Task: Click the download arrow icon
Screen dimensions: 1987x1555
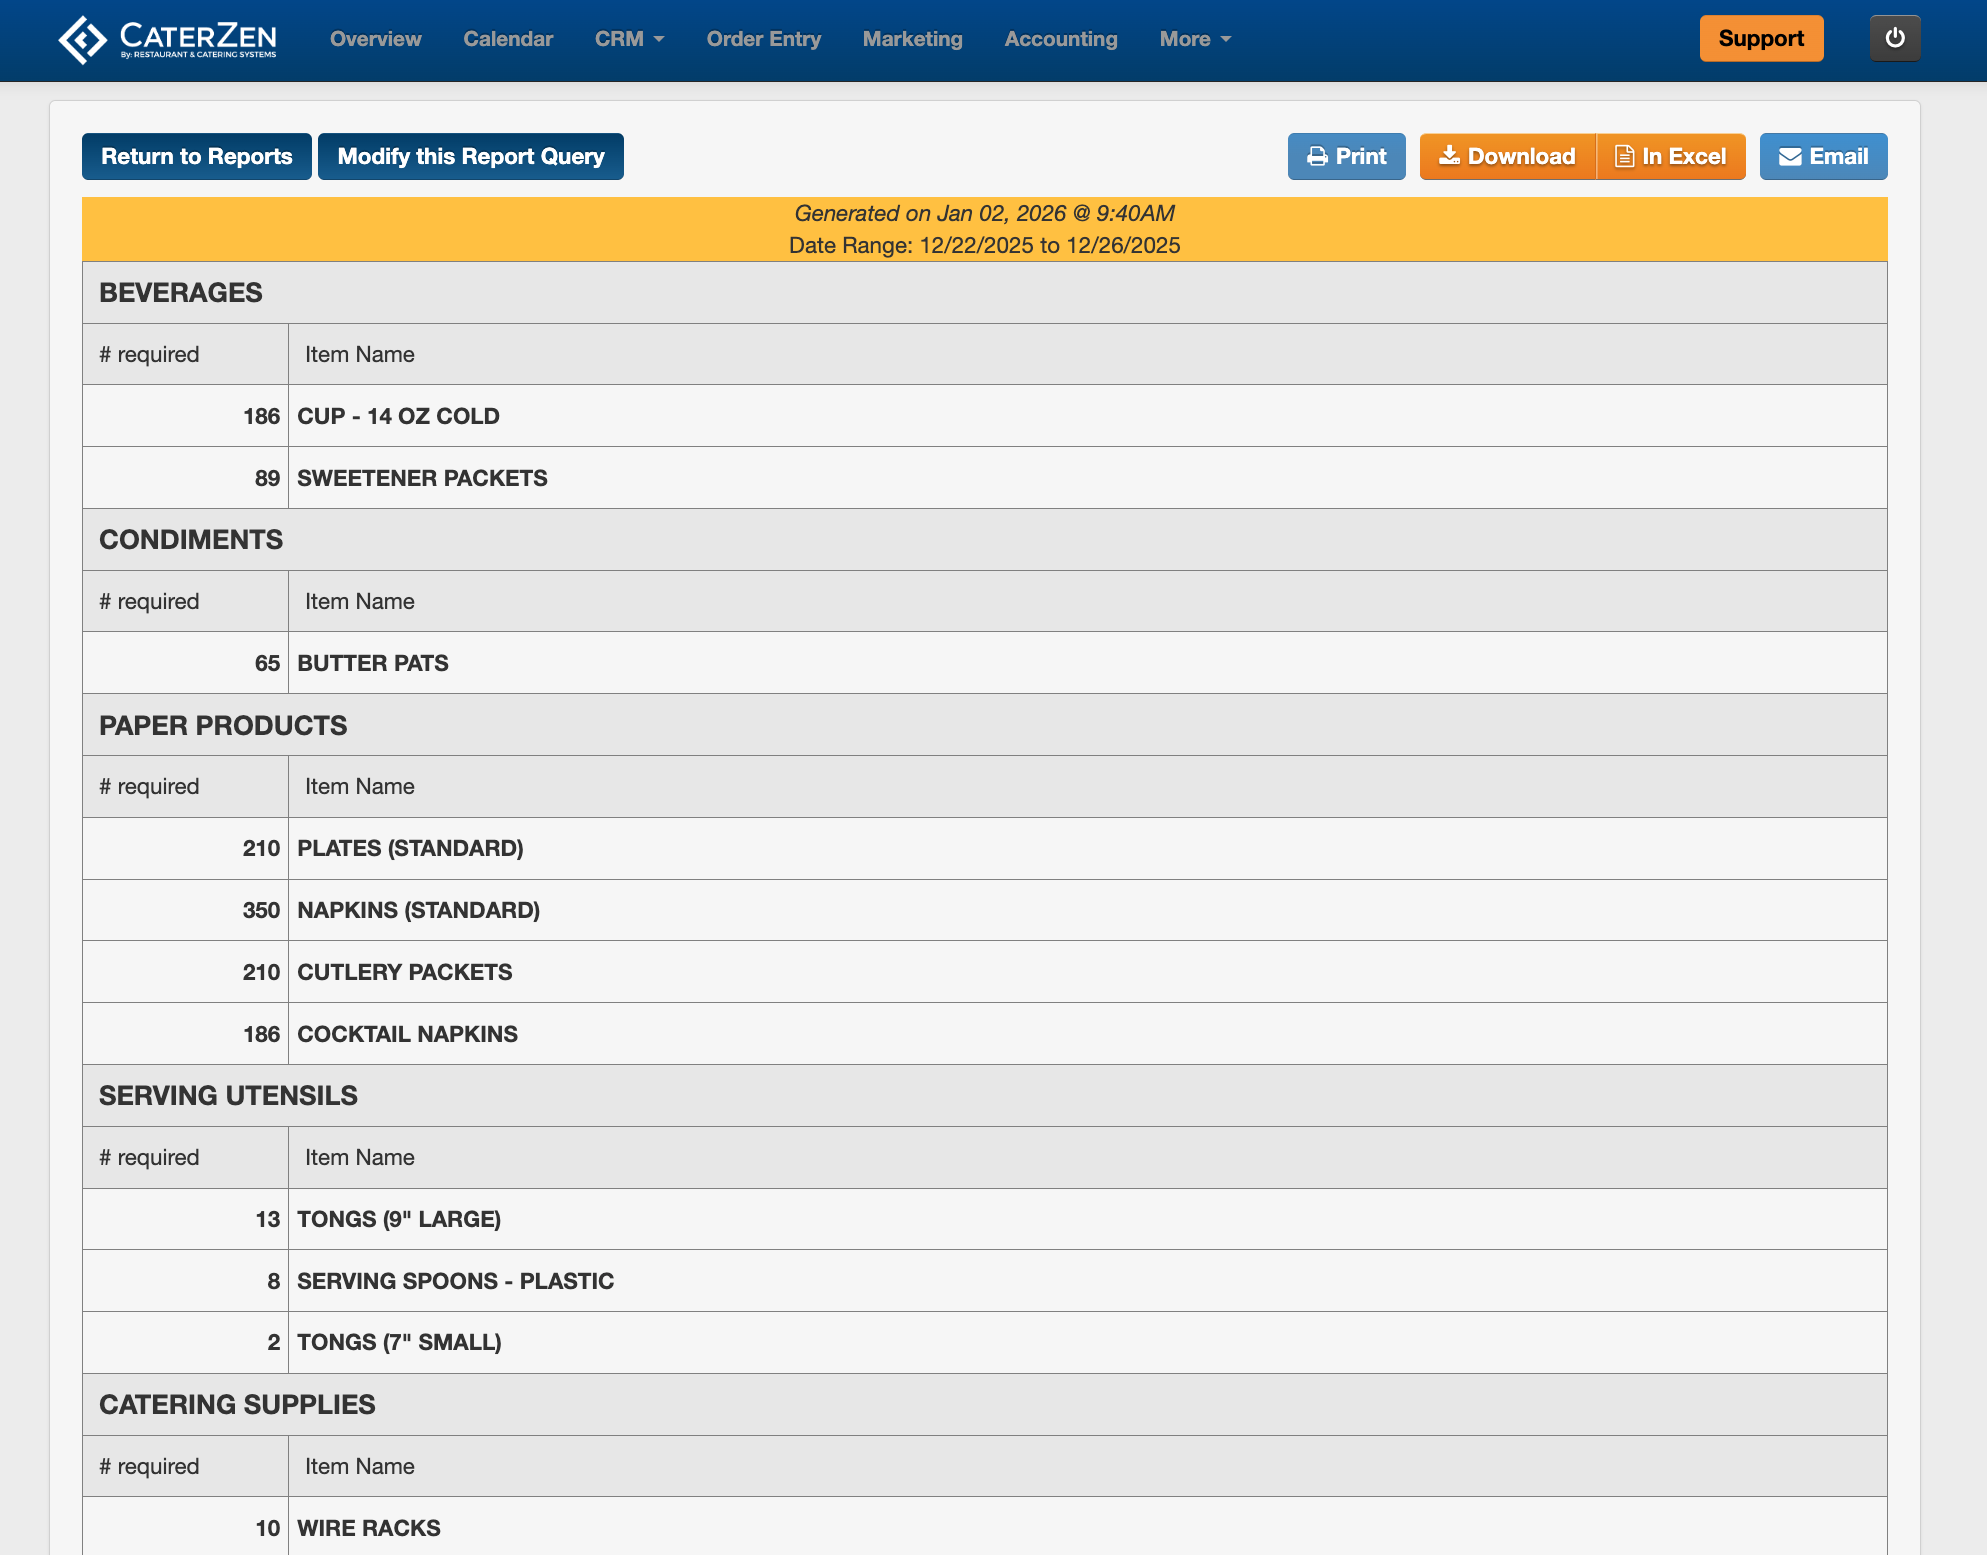Action: click(x=1448, y=156)
